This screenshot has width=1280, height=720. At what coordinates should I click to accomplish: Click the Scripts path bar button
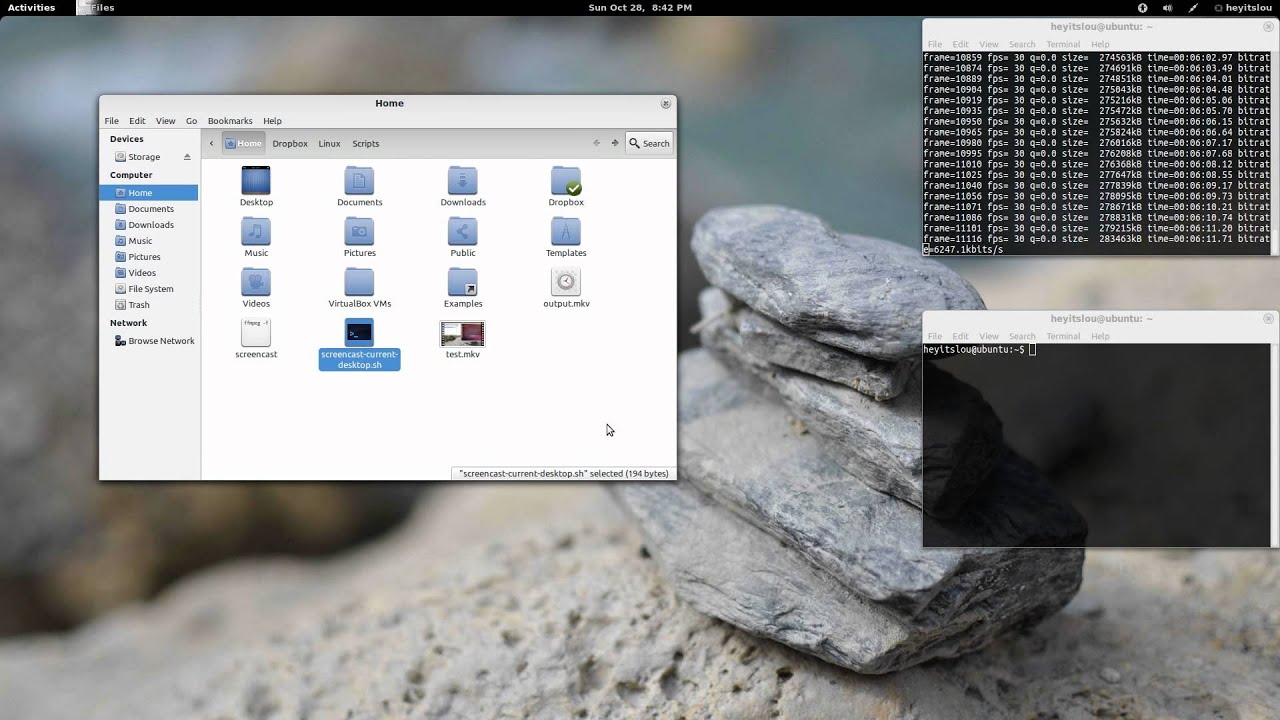click(366, 143)
